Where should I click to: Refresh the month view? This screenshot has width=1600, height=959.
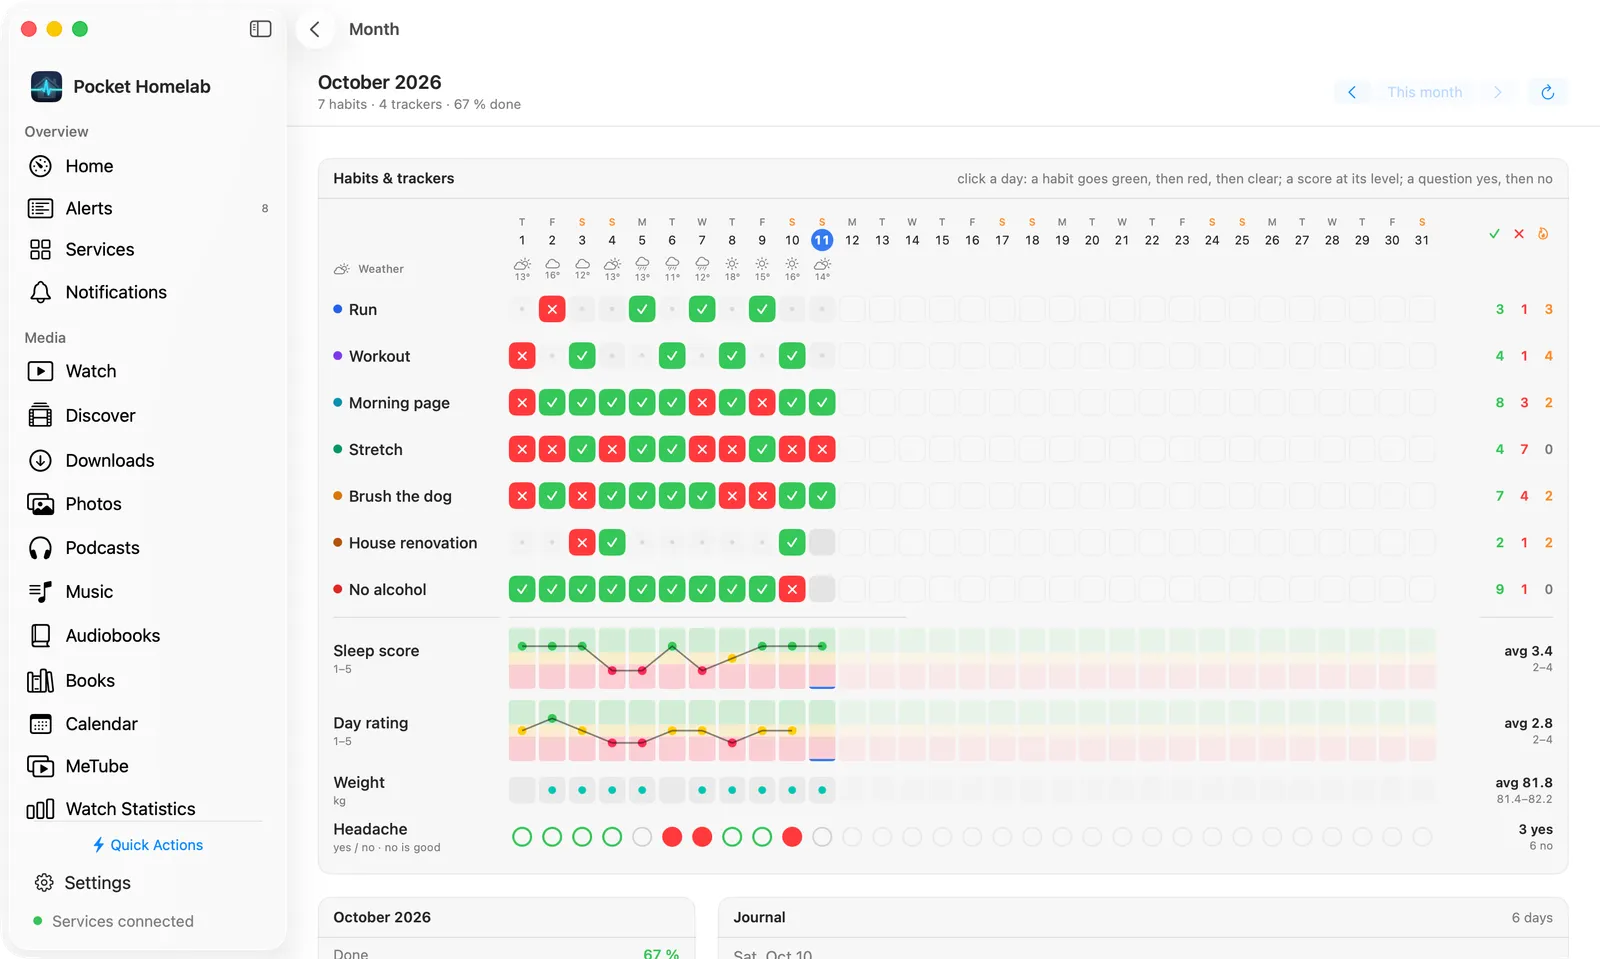coord(1548,92)
